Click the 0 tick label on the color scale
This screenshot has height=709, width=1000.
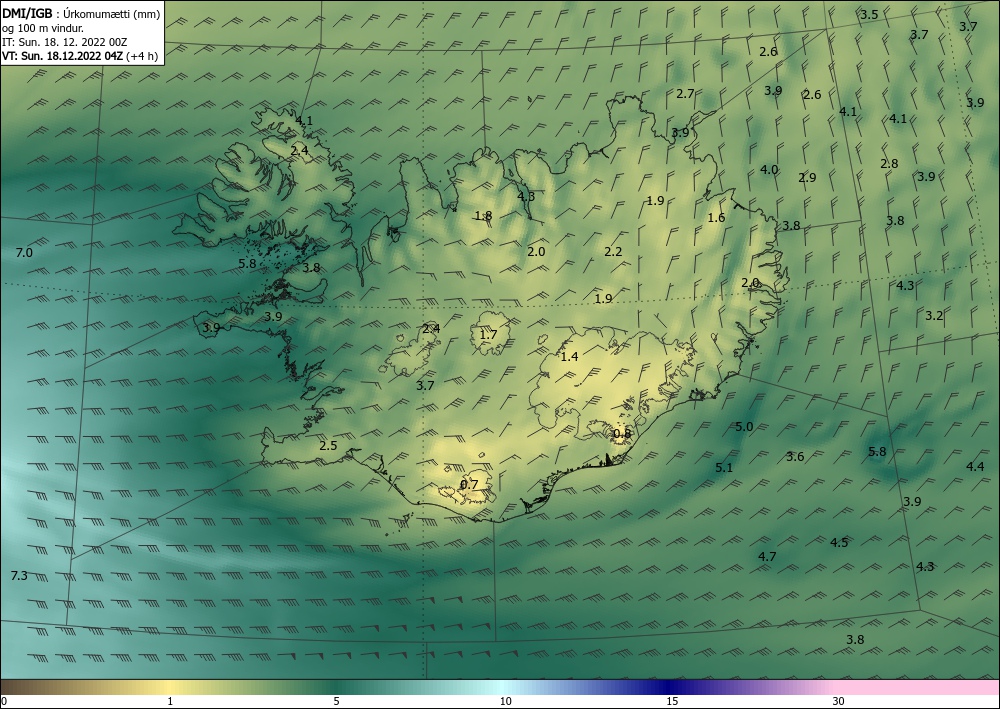pyautogui.click(x=4, y=701)
